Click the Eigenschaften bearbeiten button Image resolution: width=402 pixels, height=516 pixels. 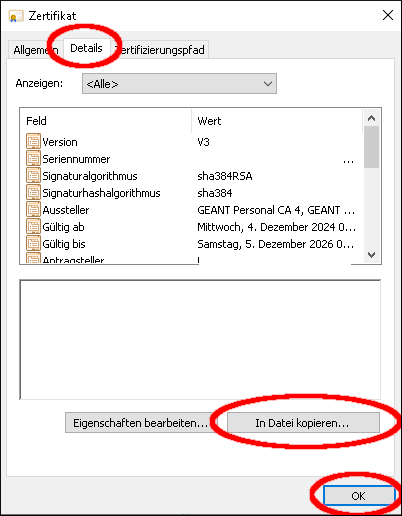tap(140, 423)
